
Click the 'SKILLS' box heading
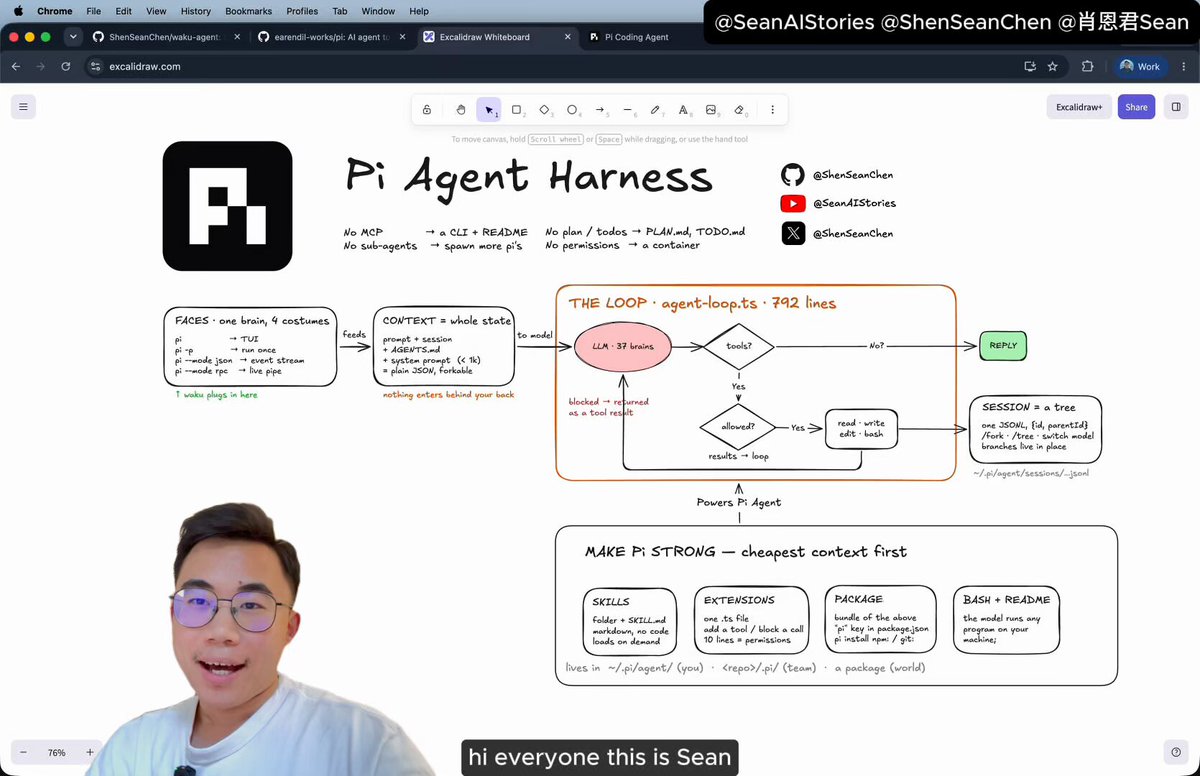[611, 602]
